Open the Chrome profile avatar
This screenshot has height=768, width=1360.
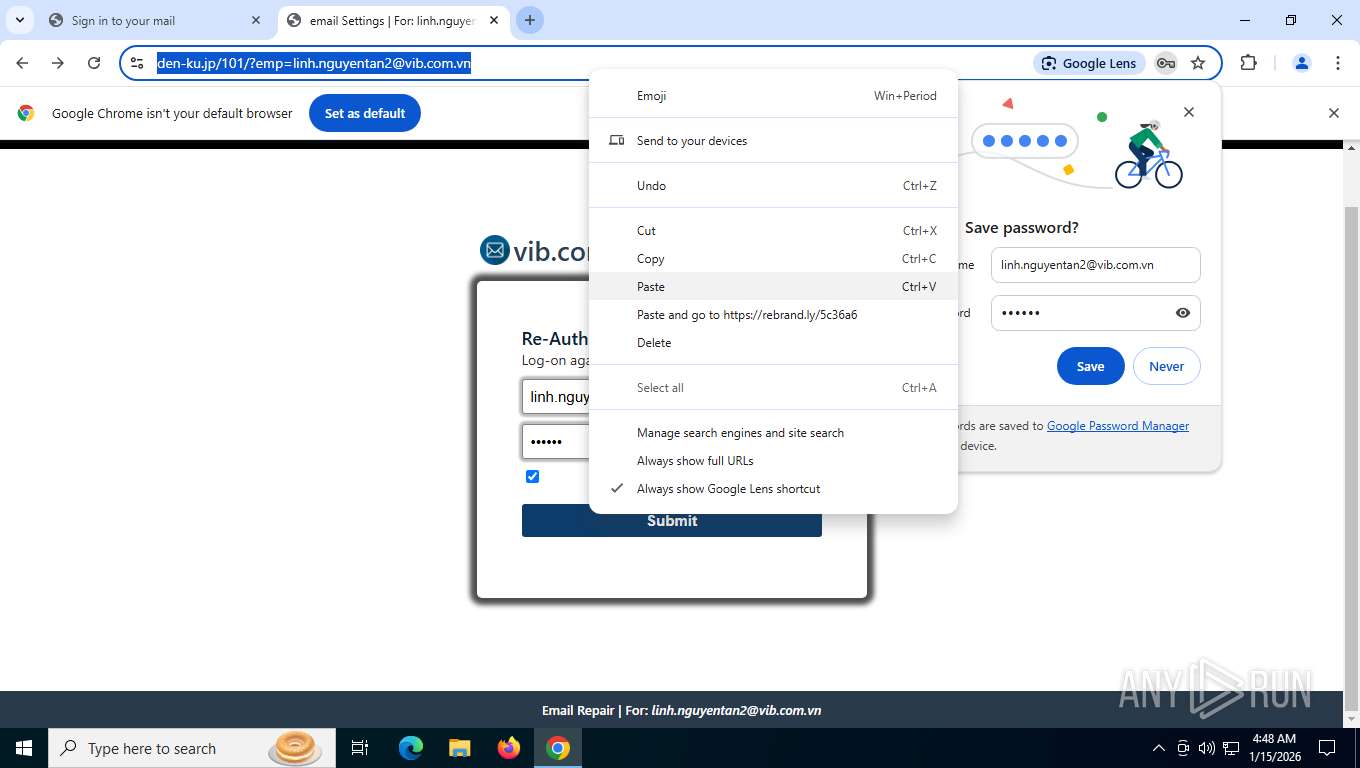[1302, 63]
